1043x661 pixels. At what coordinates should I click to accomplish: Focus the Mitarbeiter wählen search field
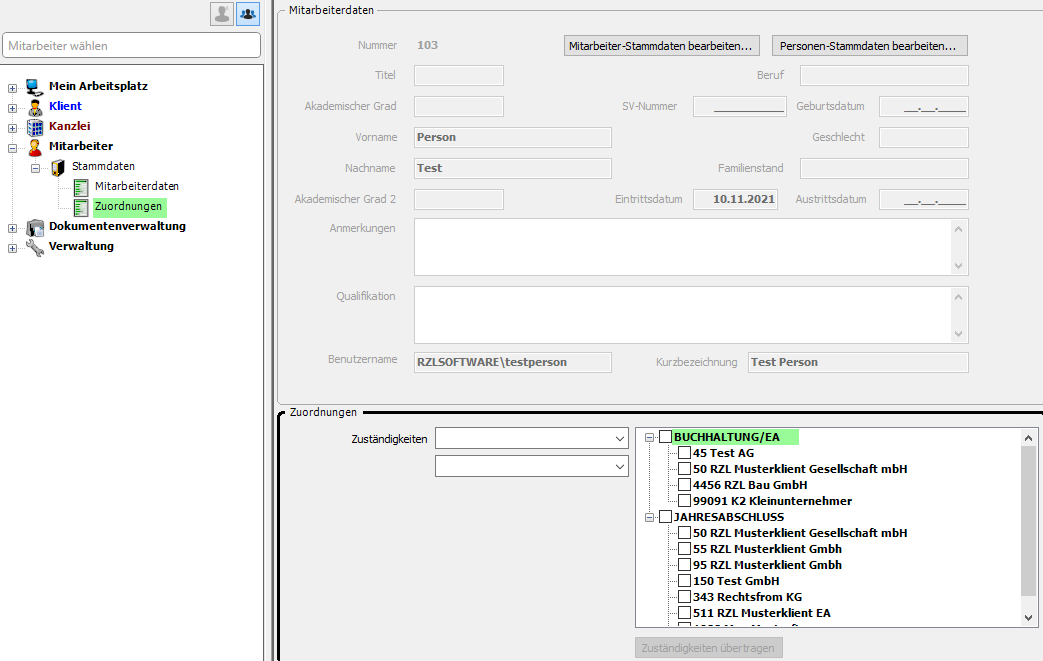pos(132,45)
